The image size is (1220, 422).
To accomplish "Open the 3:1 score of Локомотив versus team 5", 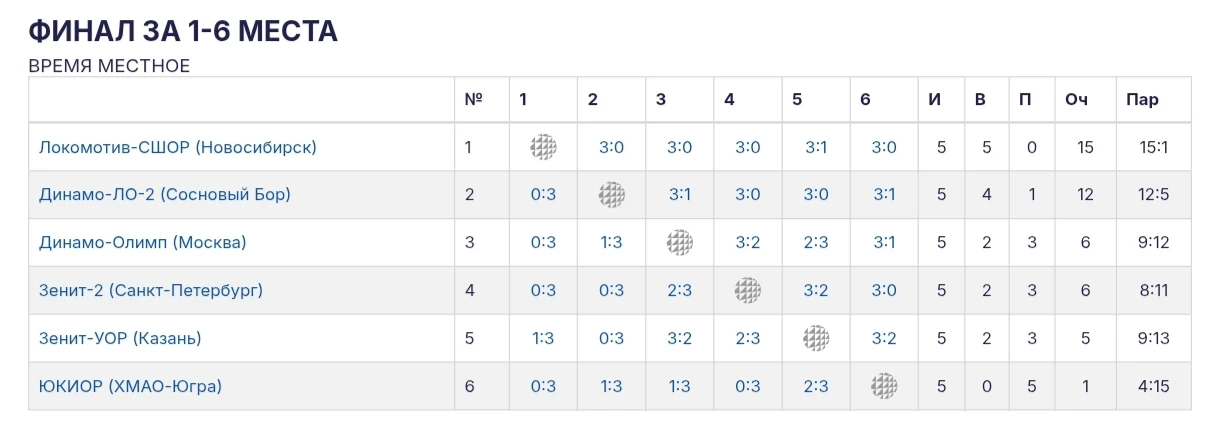I will click(816, 147).
